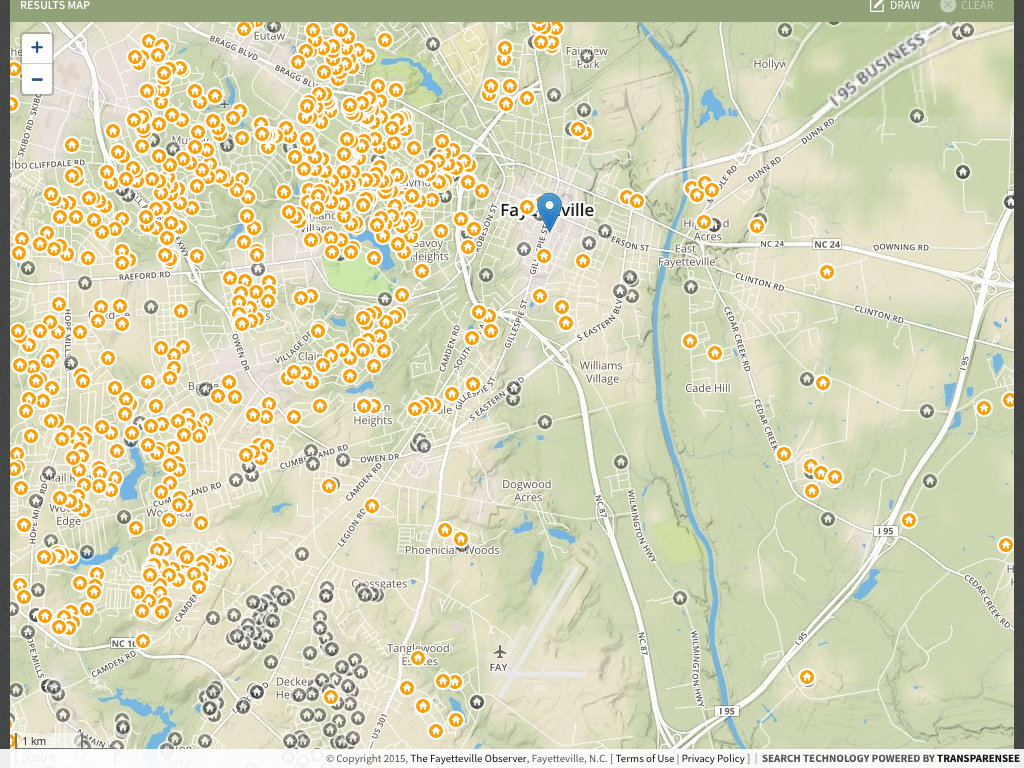Screen dimensions: 1024x768
Task: Select gray house marker beside Hollywood label
Action: pos(785,30)
